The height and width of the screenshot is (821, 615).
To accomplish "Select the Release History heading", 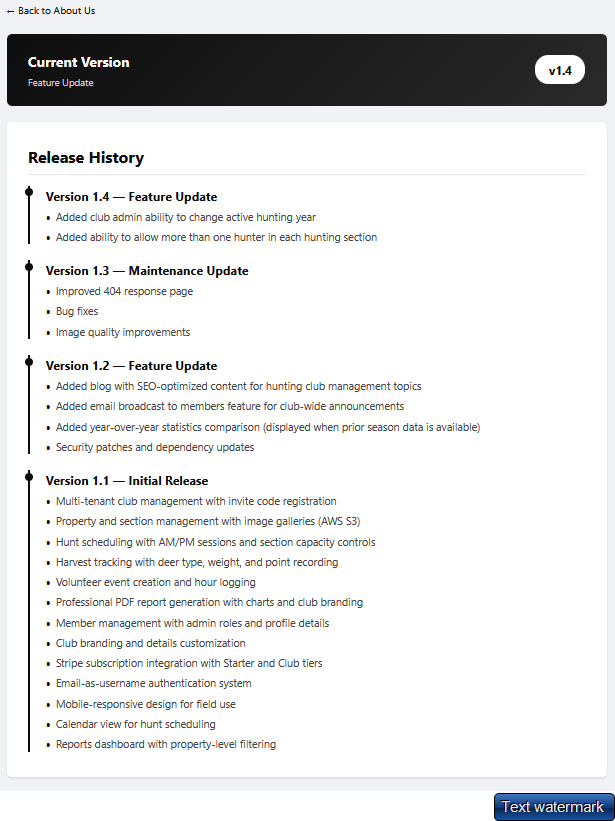I will pos(86,158).
